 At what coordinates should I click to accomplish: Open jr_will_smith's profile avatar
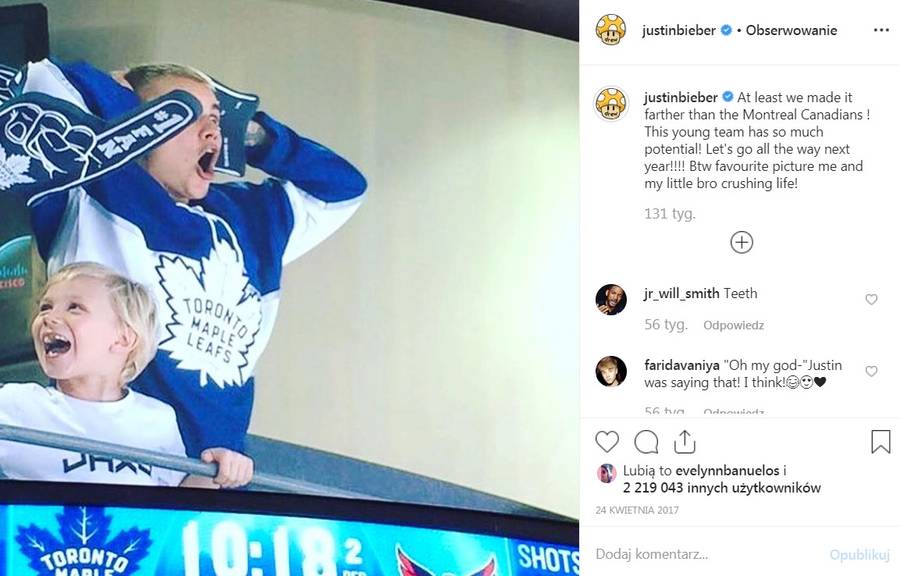(x=611, y=299)
